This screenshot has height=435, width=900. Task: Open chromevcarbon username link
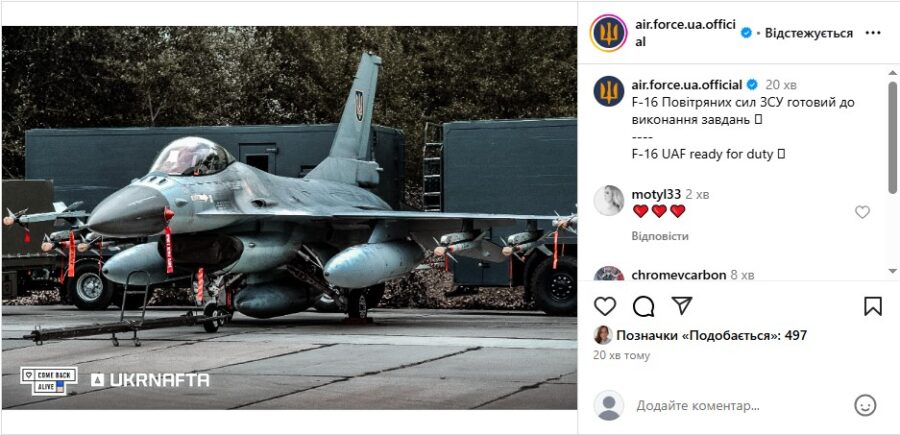pyautogui.click(x=678, y=275)
